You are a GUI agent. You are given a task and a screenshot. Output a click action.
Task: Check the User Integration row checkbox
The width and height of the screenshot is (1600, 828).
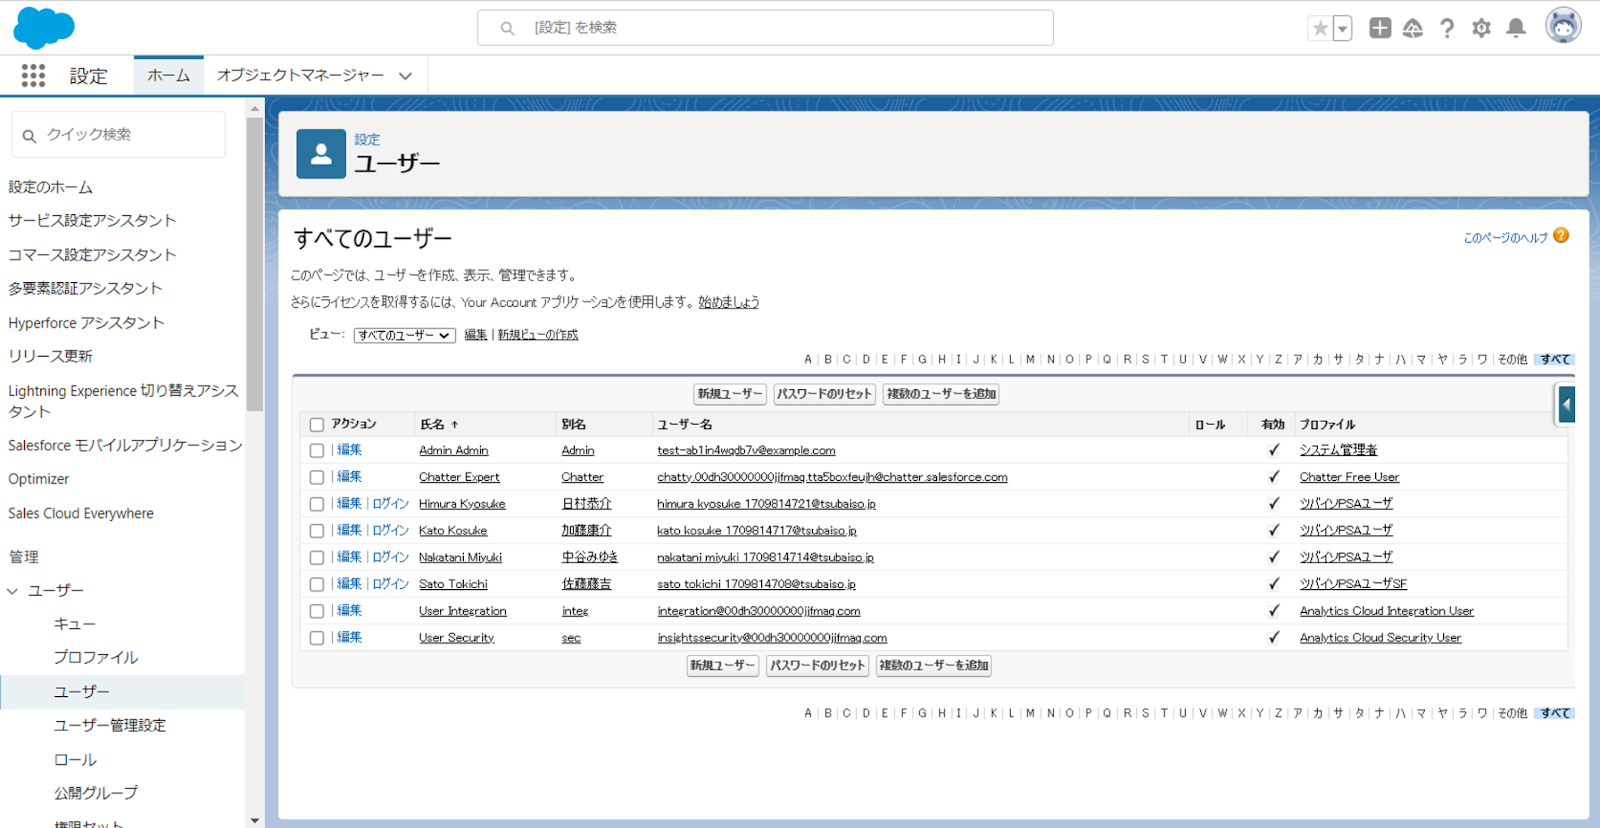[x=317, y=611]
